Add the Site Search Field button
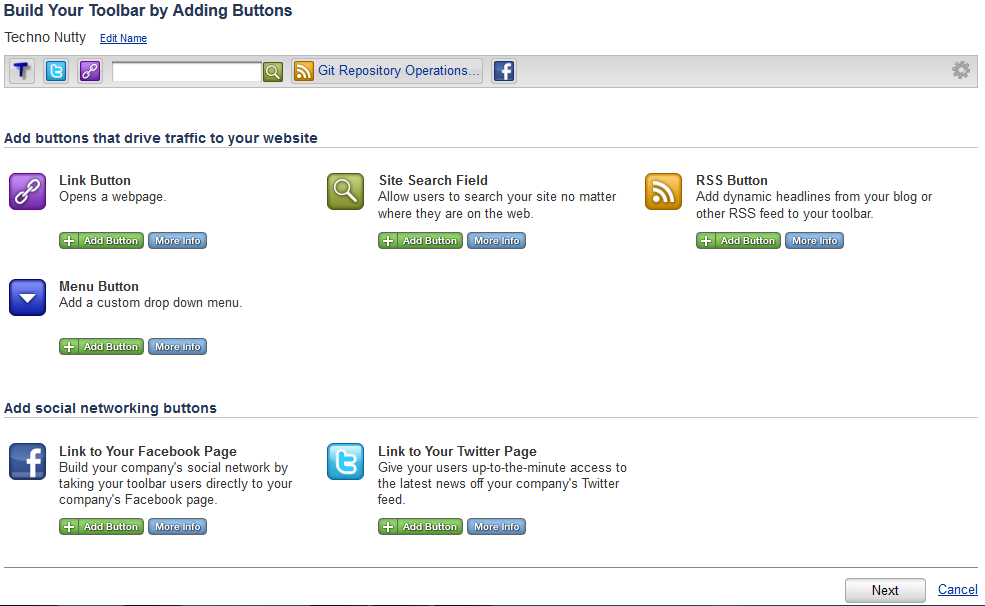Image resolution: width=985 pixels, height=606 pixels. pos(420,240)
